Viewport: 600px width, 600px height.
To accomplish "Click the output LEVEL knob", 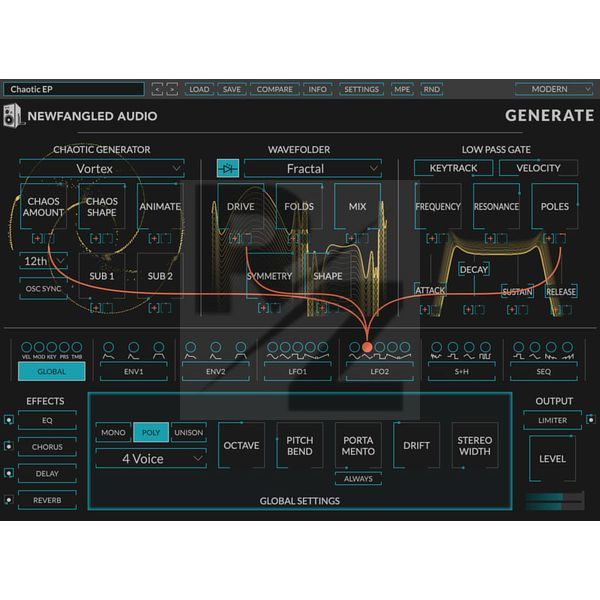I will pos(552,458).
